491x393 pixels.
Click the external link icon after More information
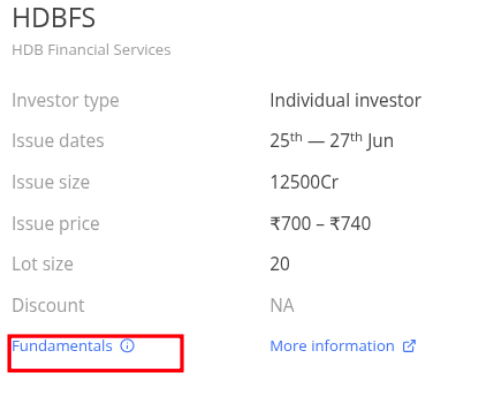[409, 346]
